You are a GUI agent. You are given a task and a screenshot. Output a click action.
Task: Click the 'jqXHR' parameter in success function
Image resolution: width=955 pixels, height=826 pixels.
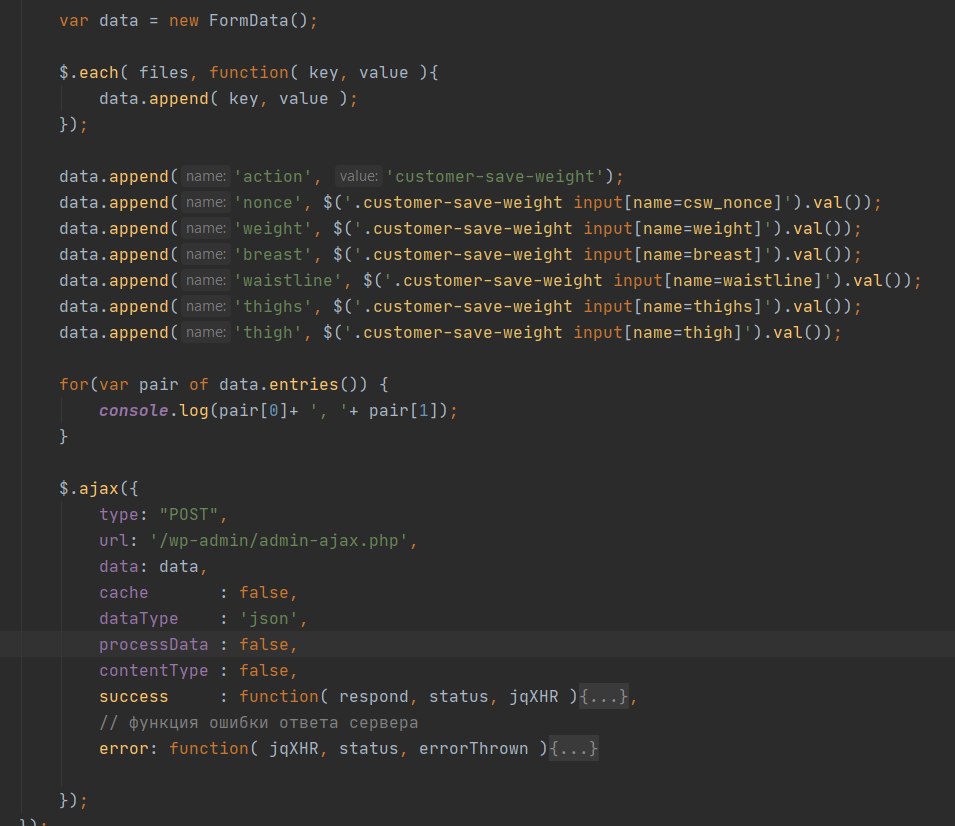[x=534, y=696]
